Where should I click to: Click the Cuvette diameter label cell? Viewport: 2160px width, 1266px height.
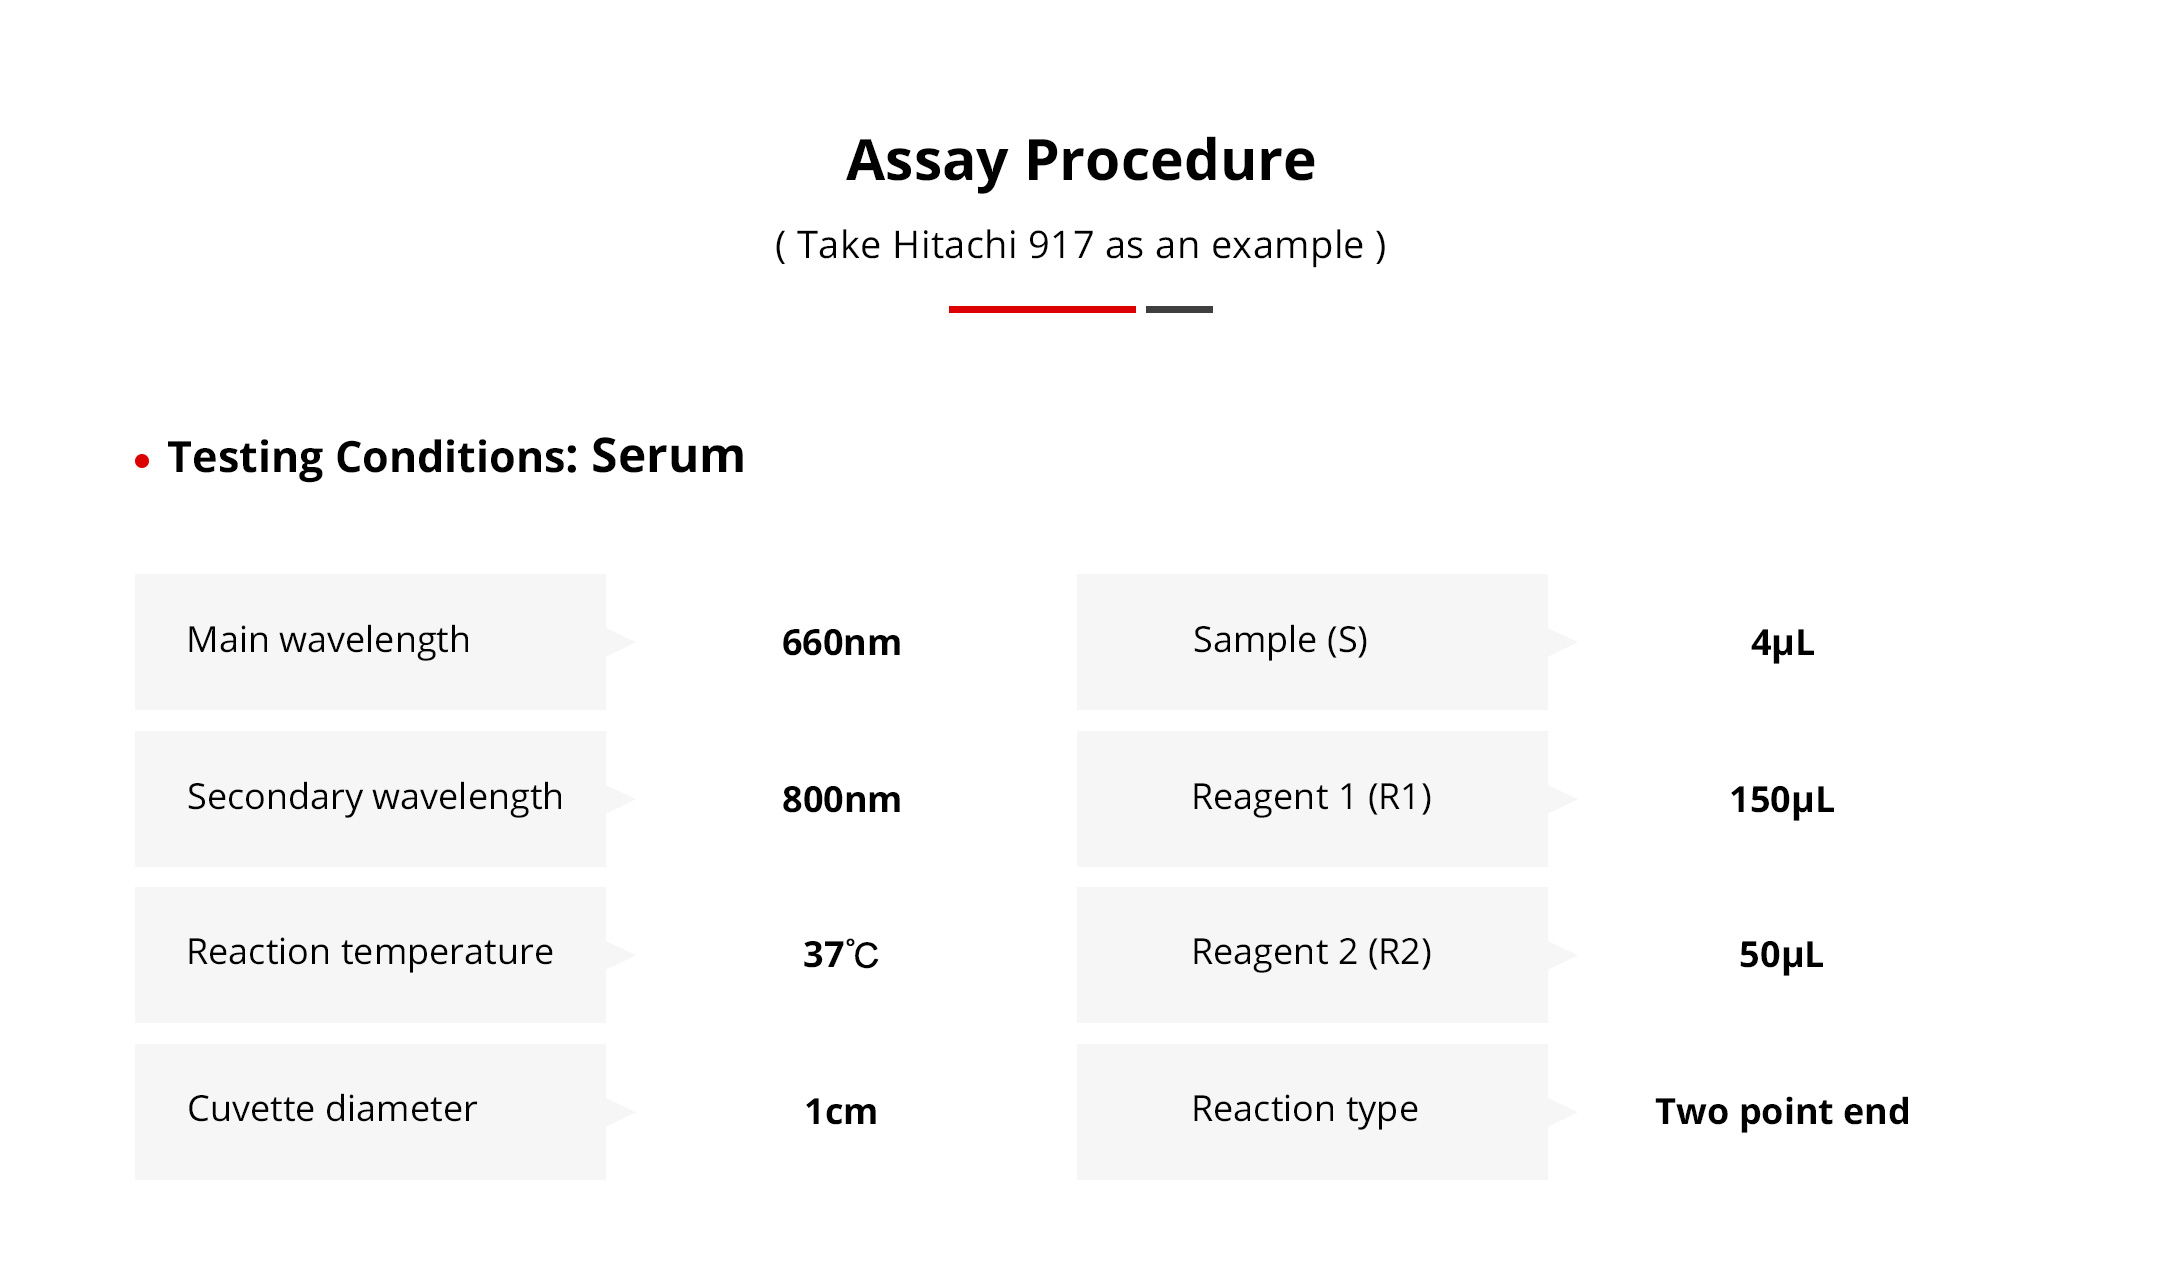(370, 1111)
